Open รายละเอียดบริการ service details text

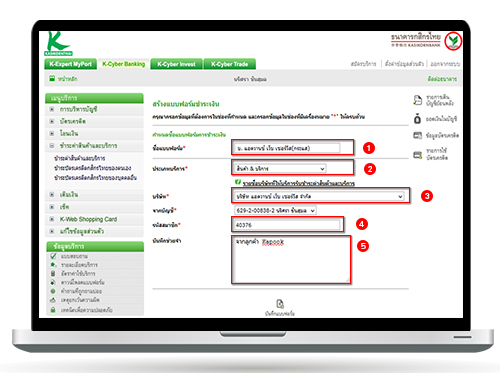click(x=79, y=265)
